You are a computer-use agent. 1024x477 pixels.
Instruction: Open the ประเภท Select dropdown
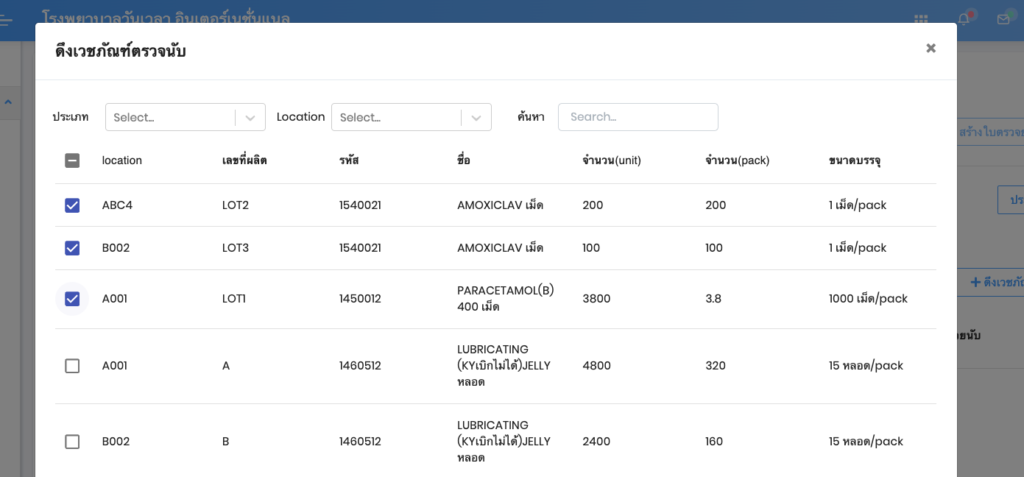tap(170, 117)
